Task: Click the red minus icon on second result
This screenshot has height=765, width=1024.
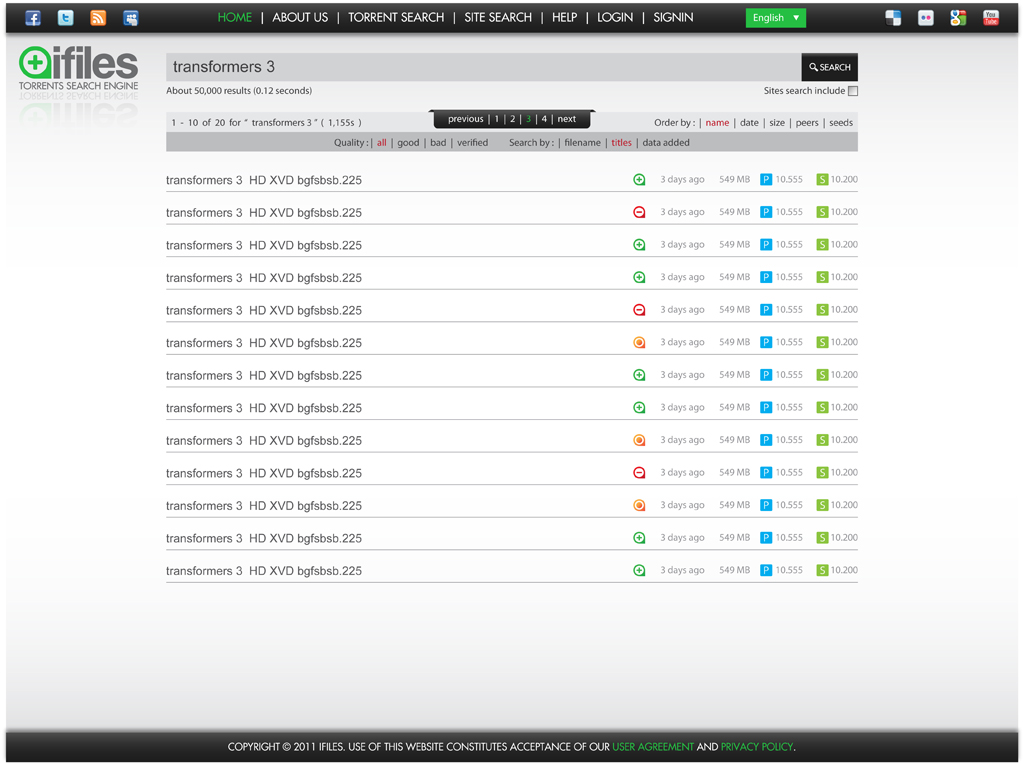Action: click(x=639, y=212)
